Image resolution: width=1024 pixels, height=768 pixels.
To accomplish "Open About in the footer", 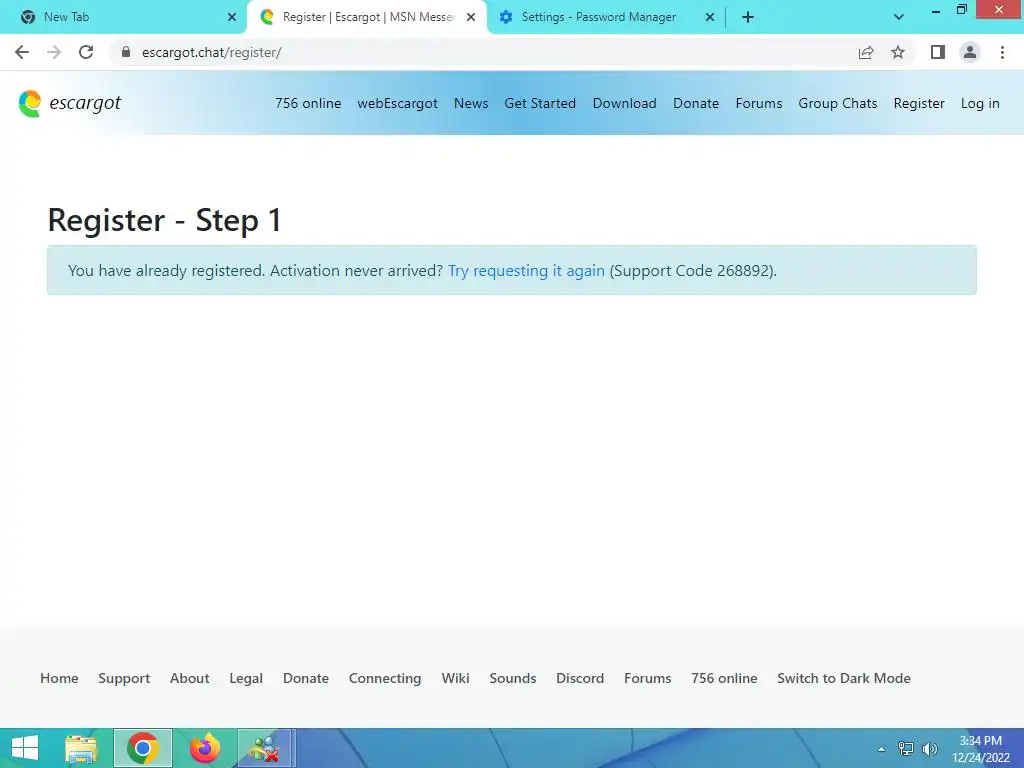I will 189,678.
